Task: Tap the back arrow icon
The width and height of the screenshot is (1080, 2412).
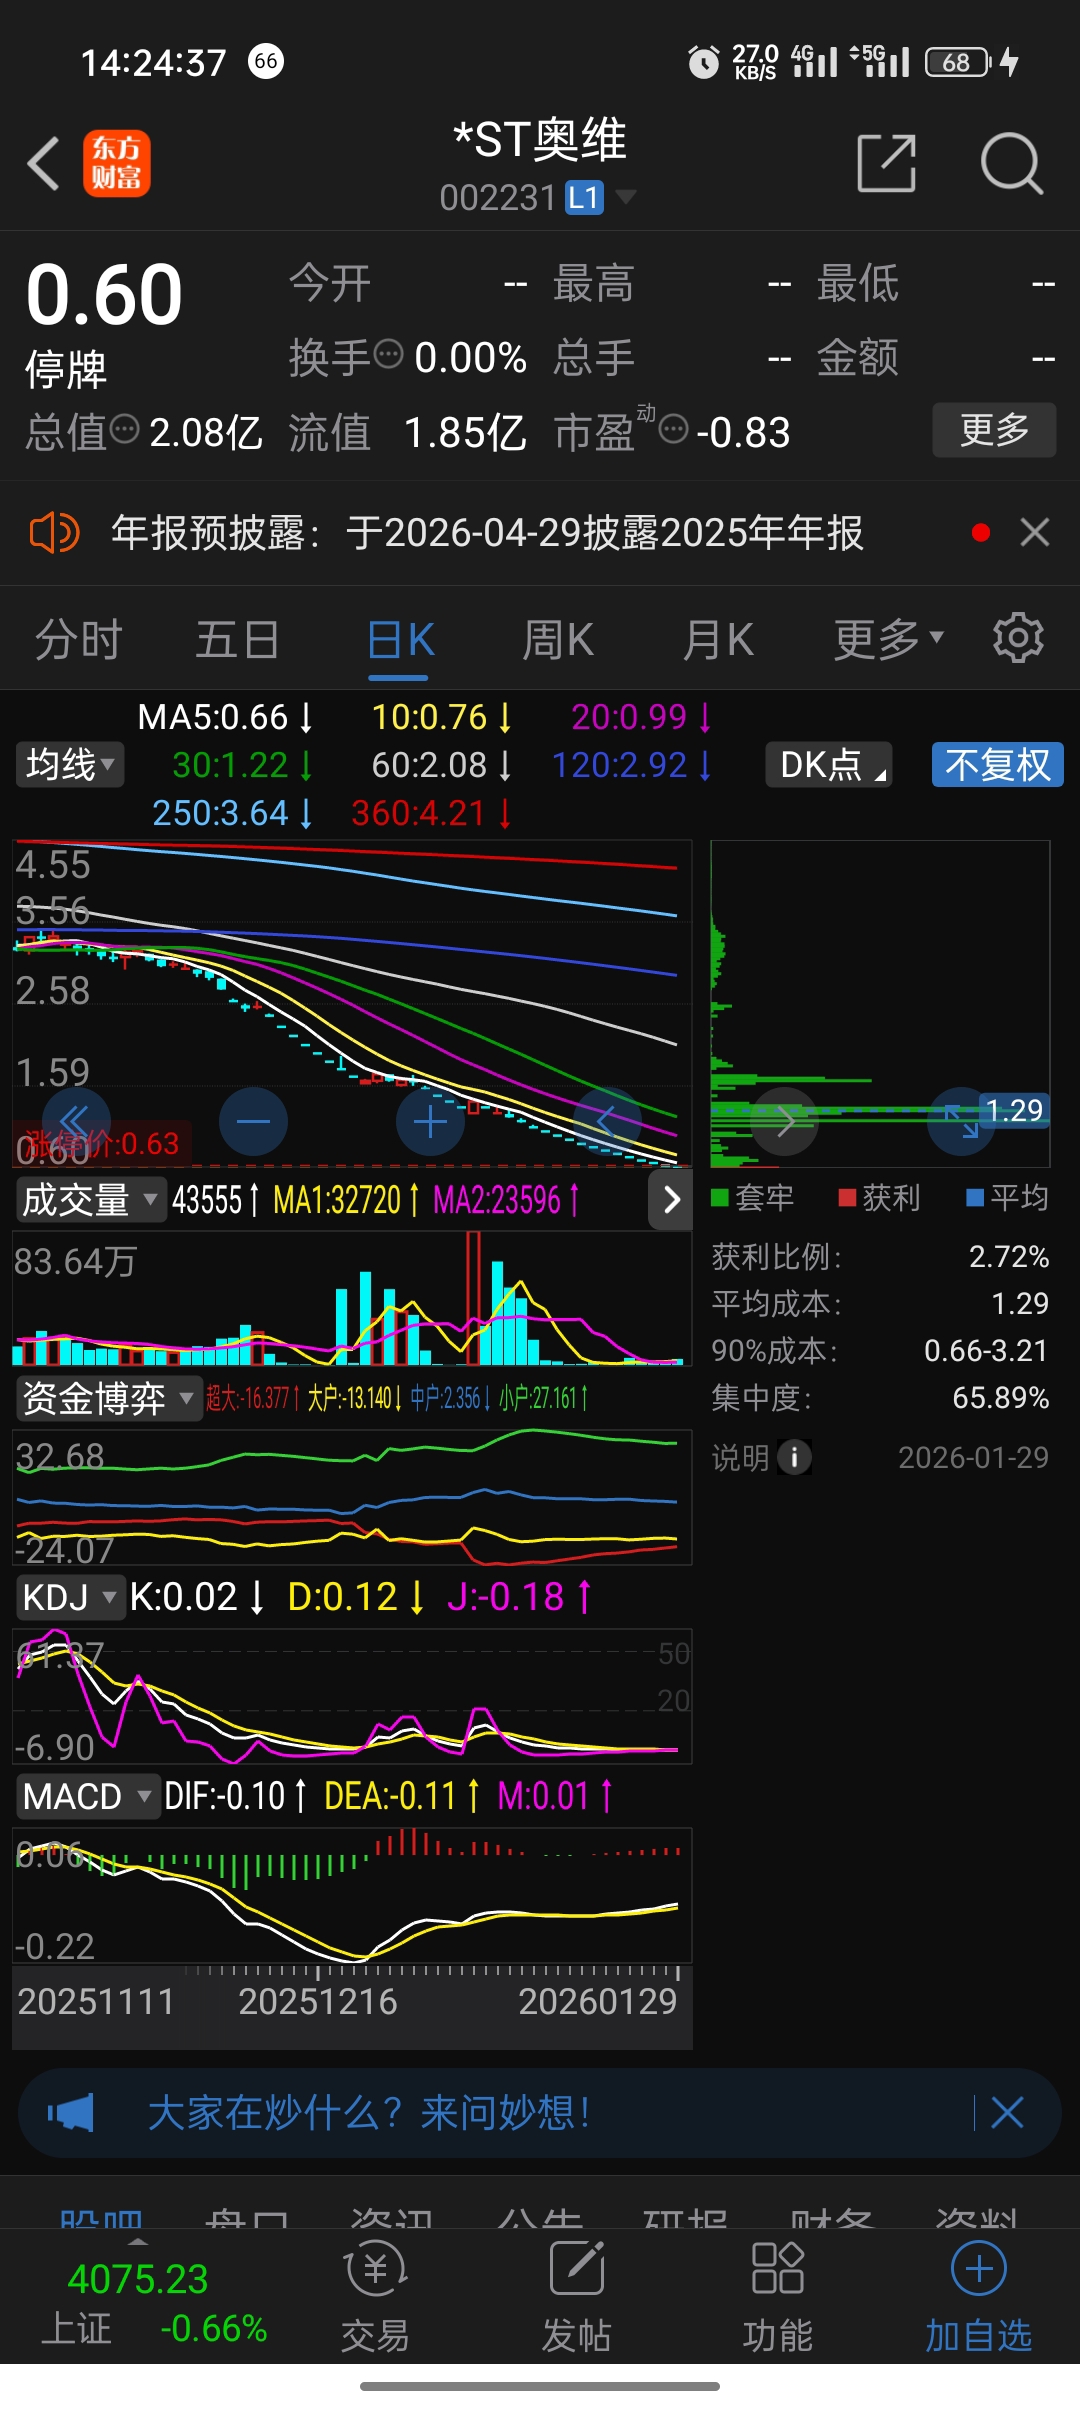Action: click(44, 163)
